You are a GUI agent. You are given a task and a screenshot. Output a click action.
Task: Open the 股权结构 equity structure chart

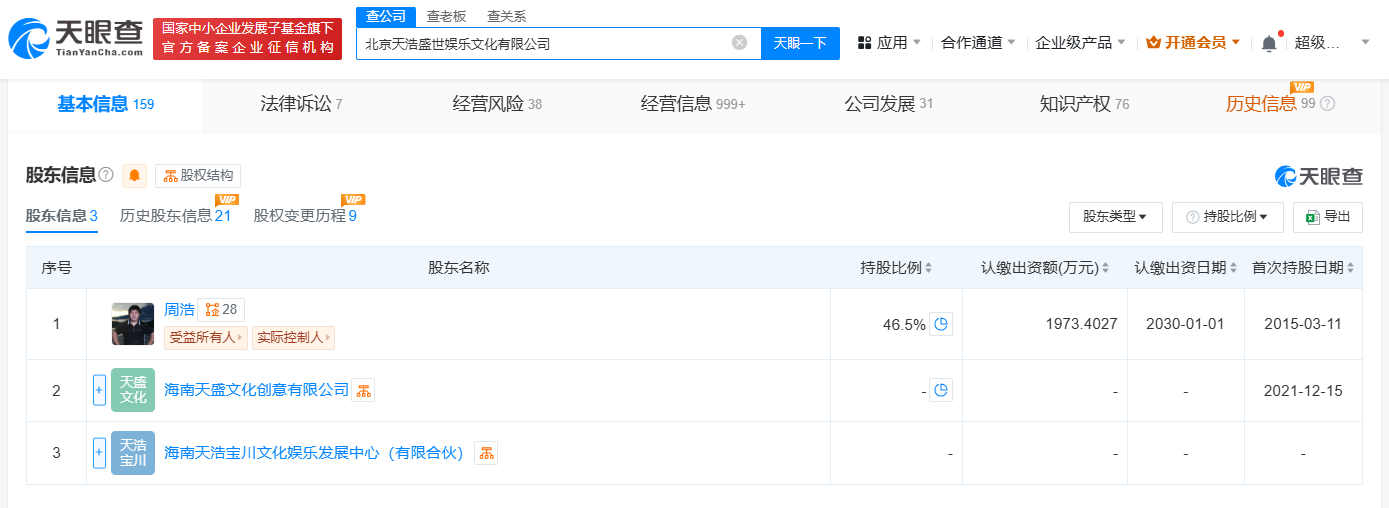point(198,176)
